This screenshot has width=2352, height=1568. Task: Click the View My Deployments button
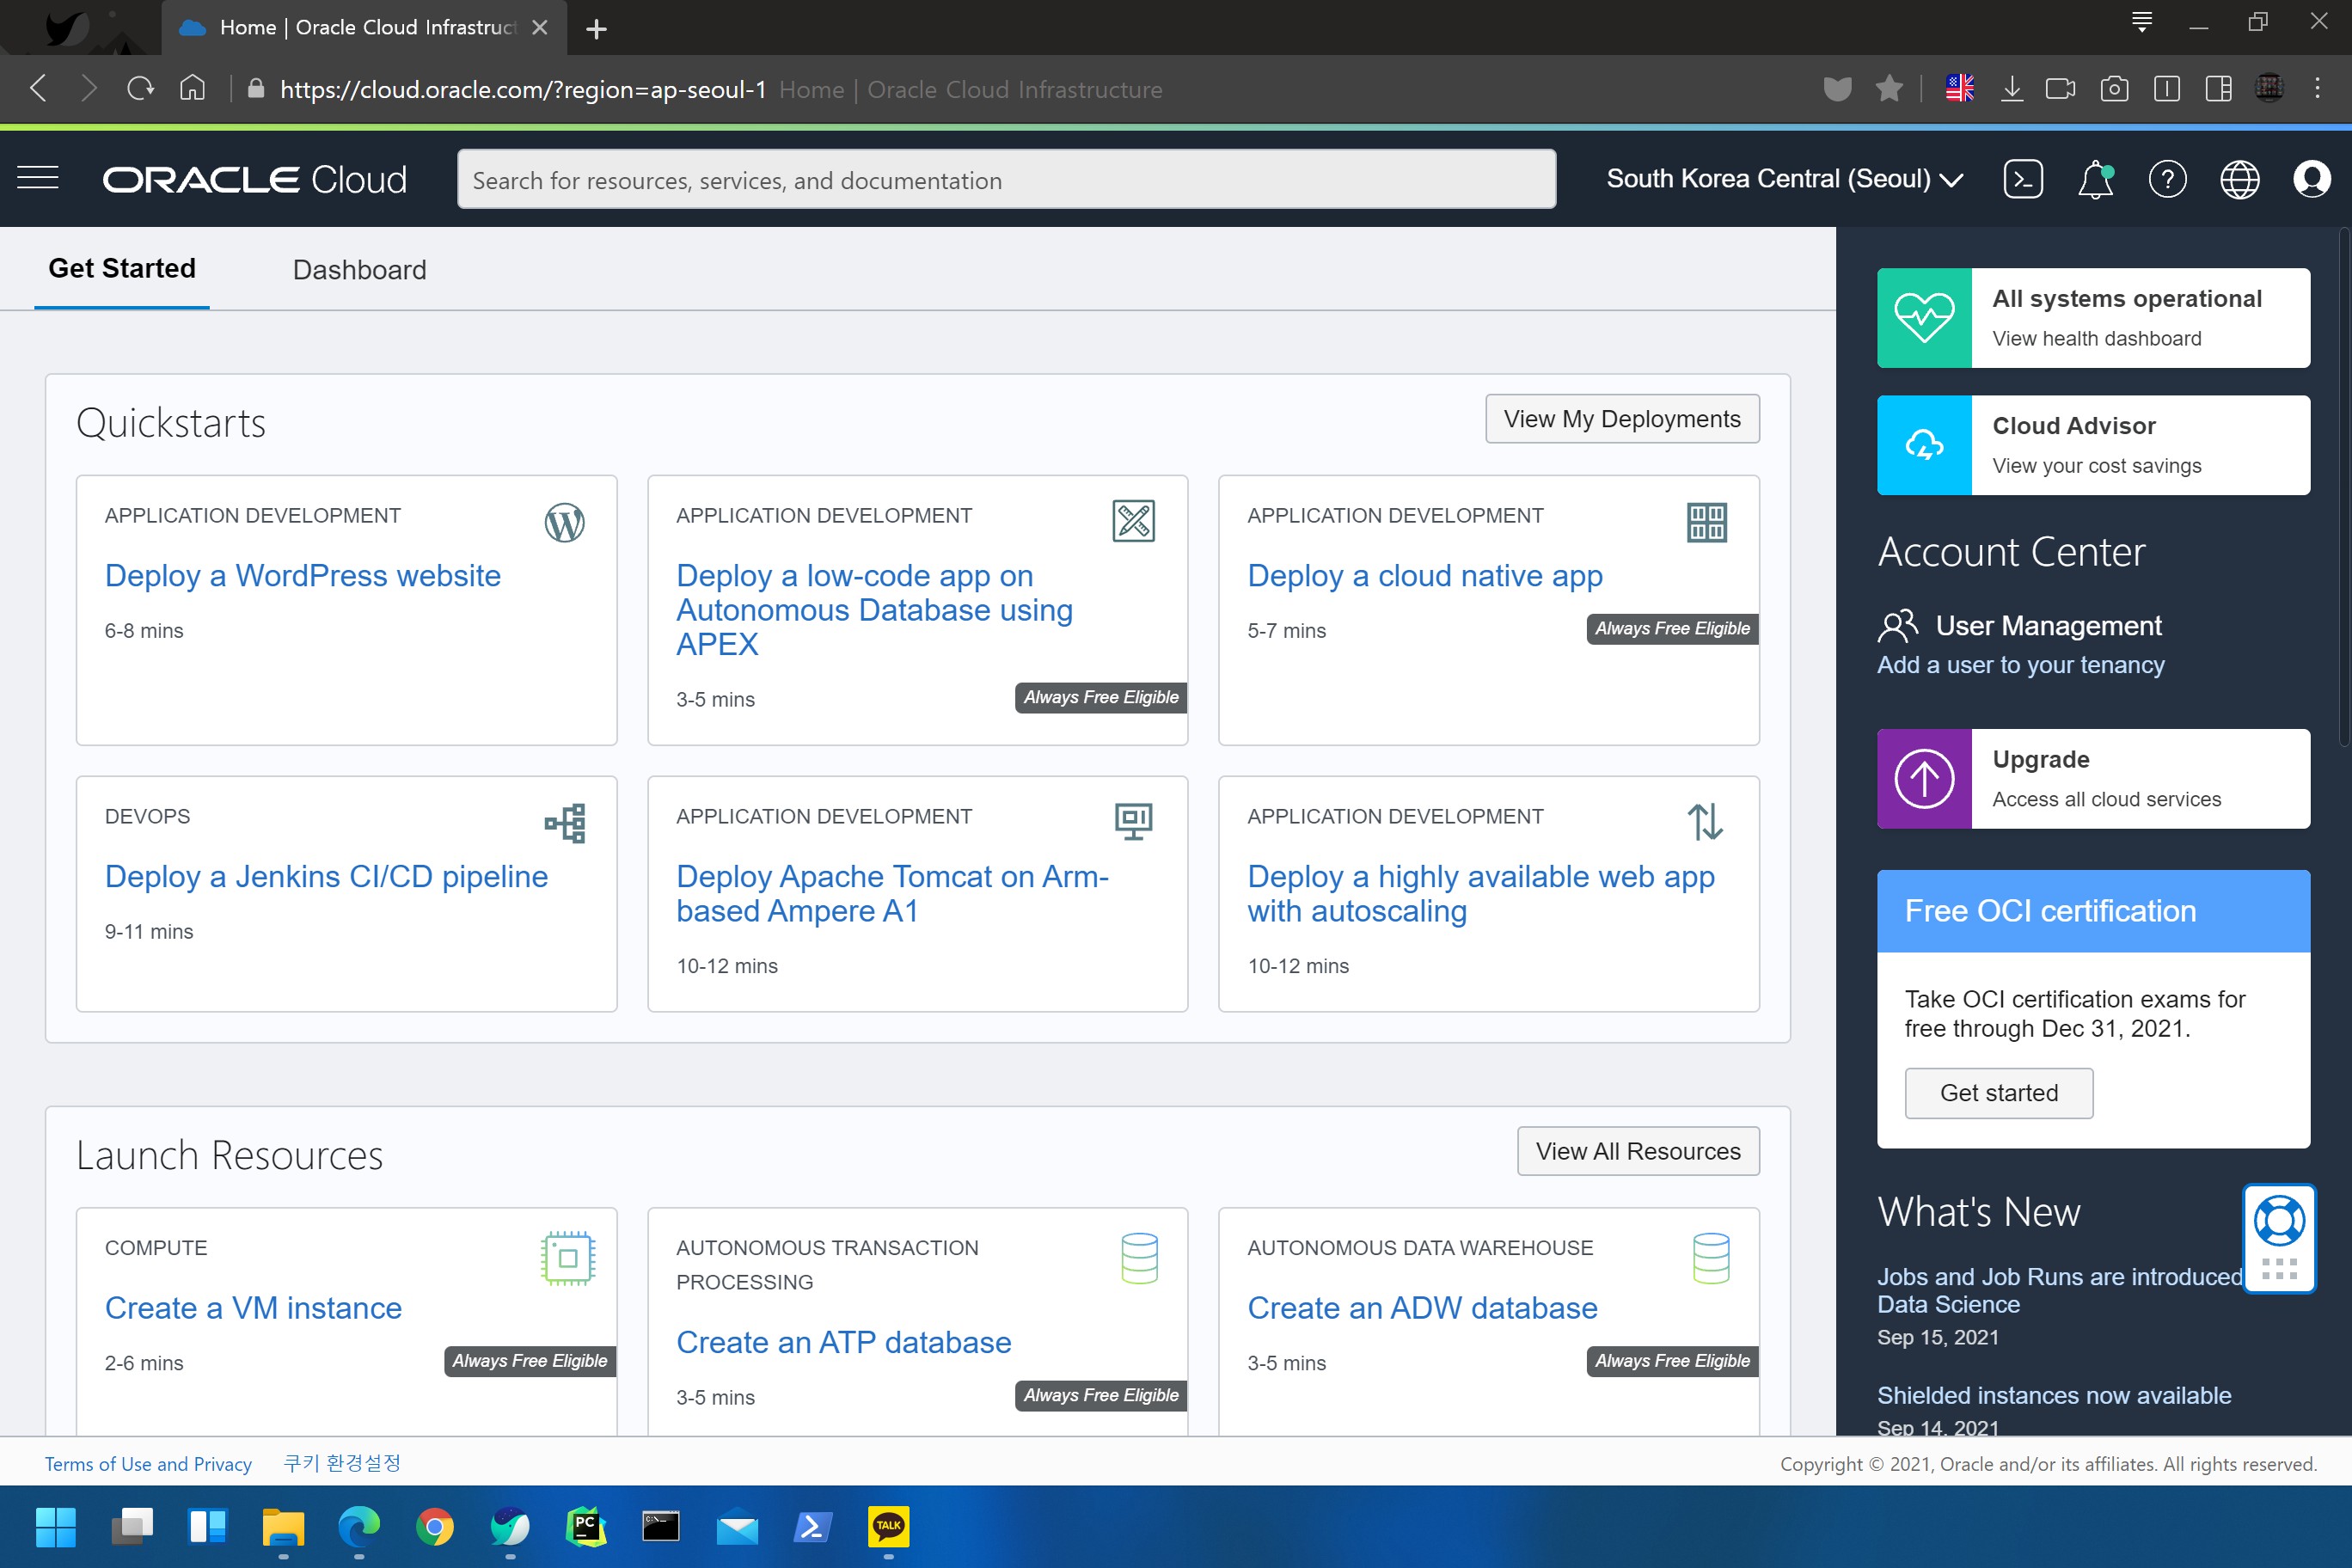click(1622, 419)
